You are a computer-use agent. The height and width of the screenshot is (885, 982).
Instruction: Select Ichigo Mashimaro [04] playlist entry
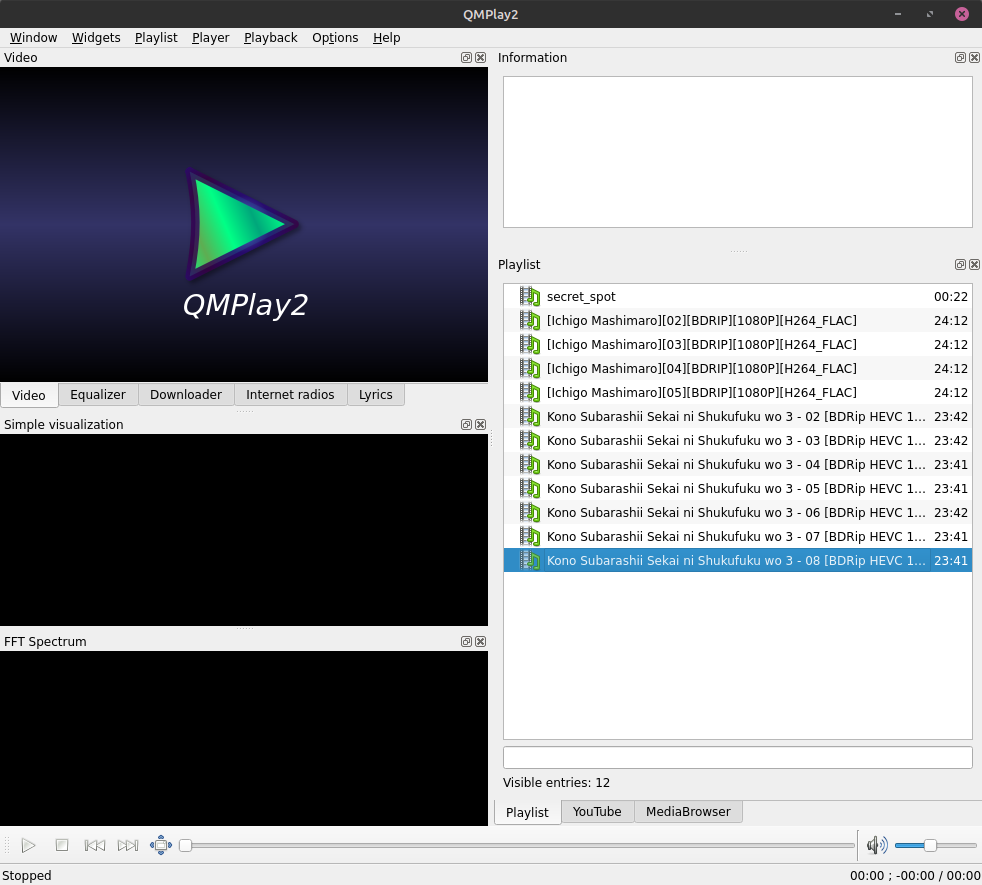point(737,369)
